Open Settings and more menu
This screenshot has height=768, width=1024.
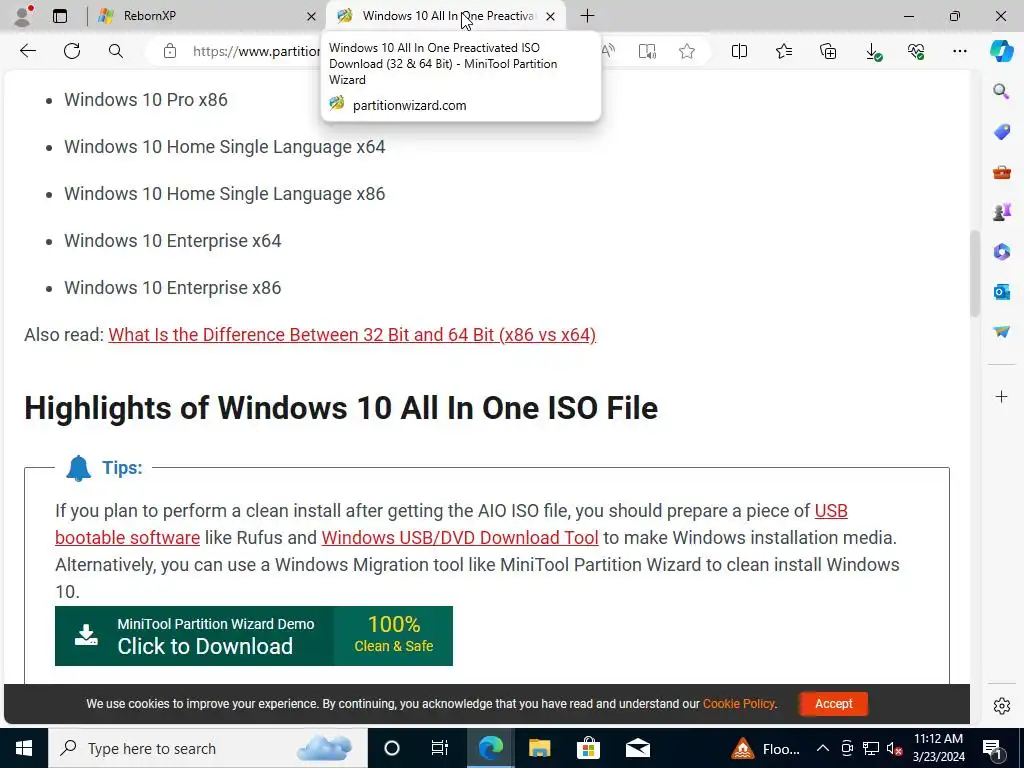coord(959,51)
